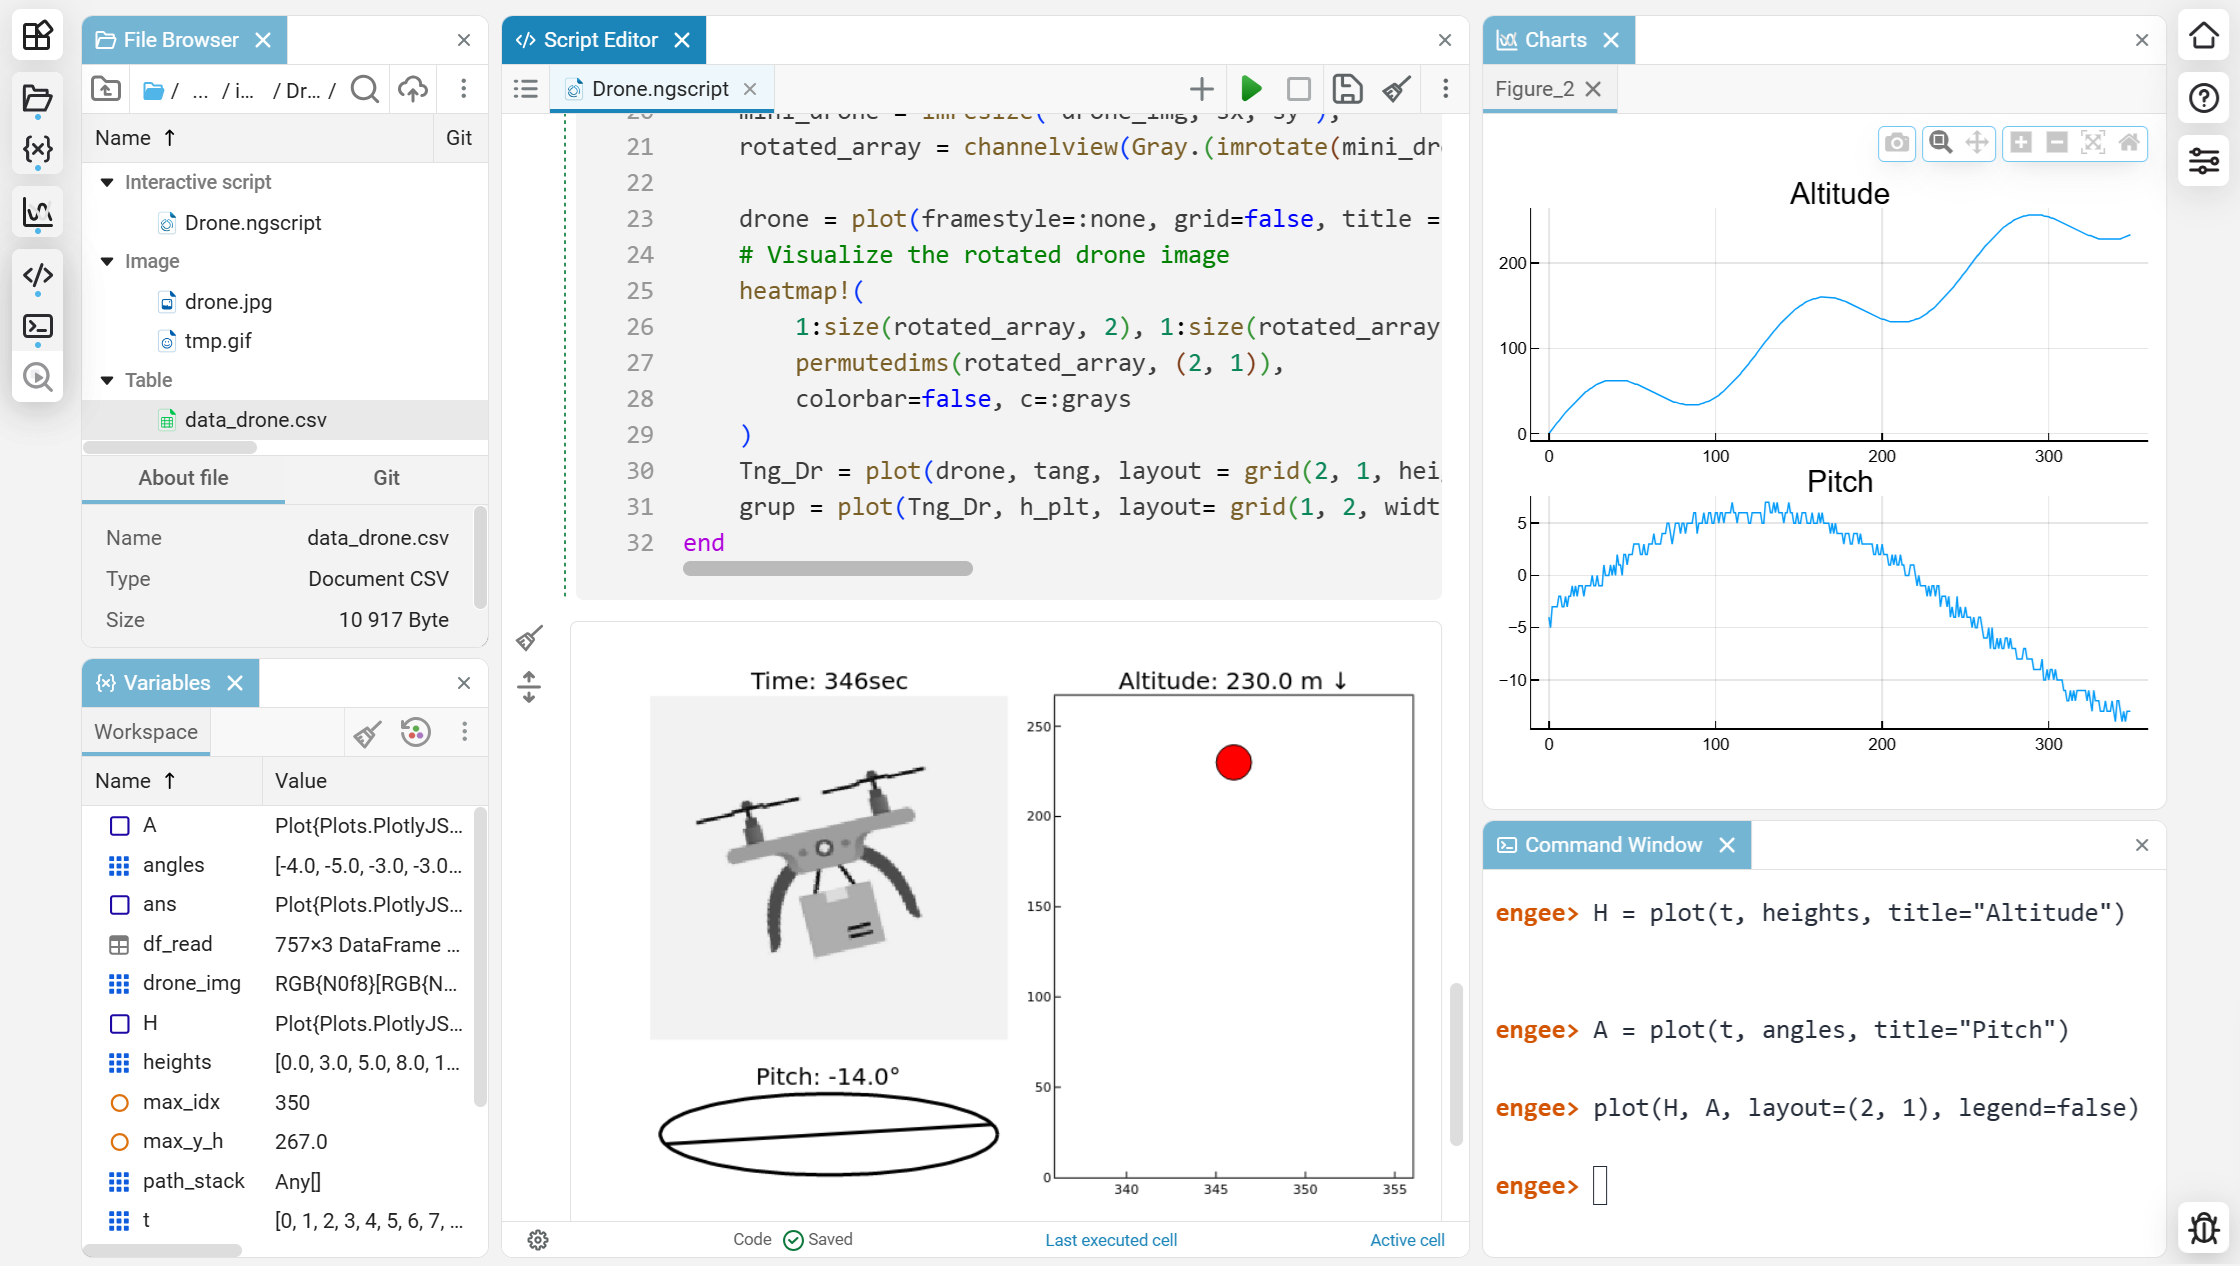
Task: Run the script with green play button
Action: (1250, 89)
